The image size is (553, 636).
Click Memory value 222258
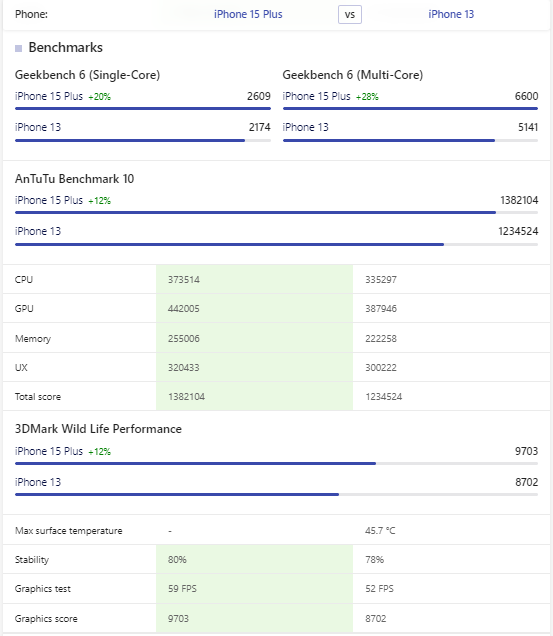tap(381, 339)
